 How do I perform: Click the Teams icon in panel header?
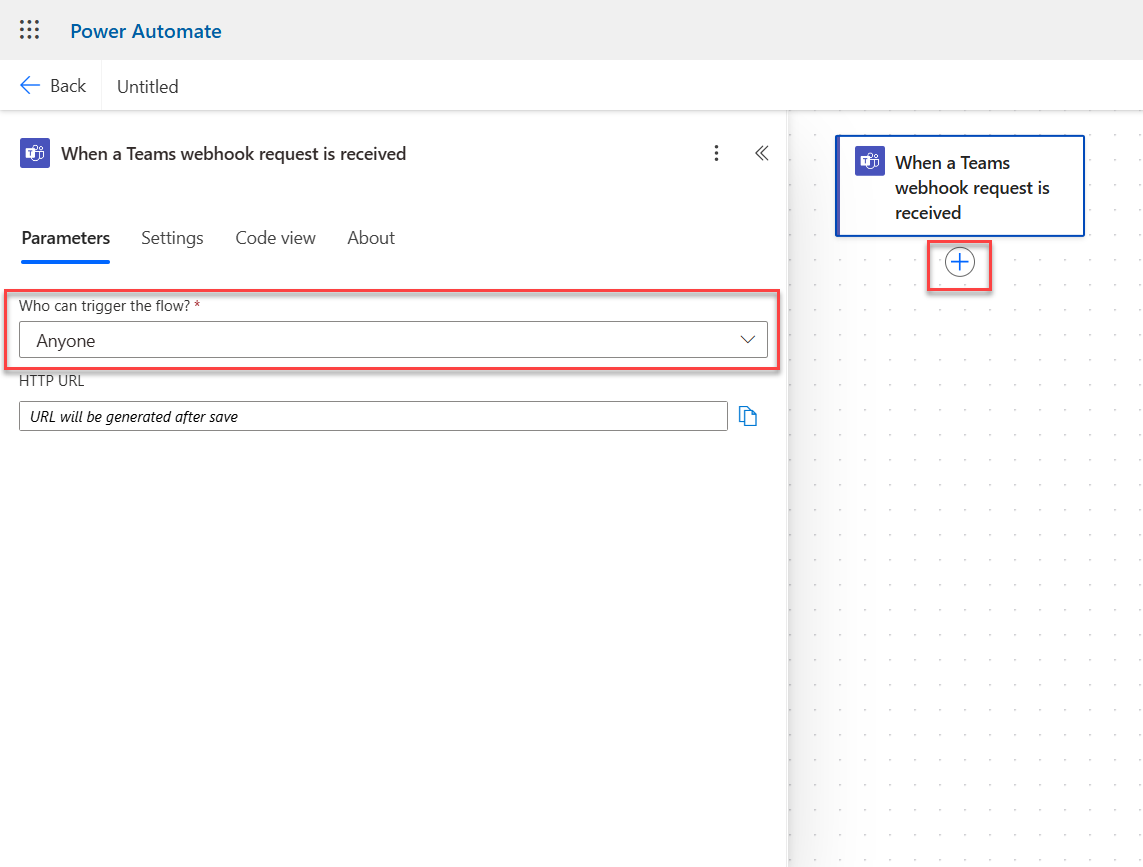pyautogui.click(x=35, y=153)
